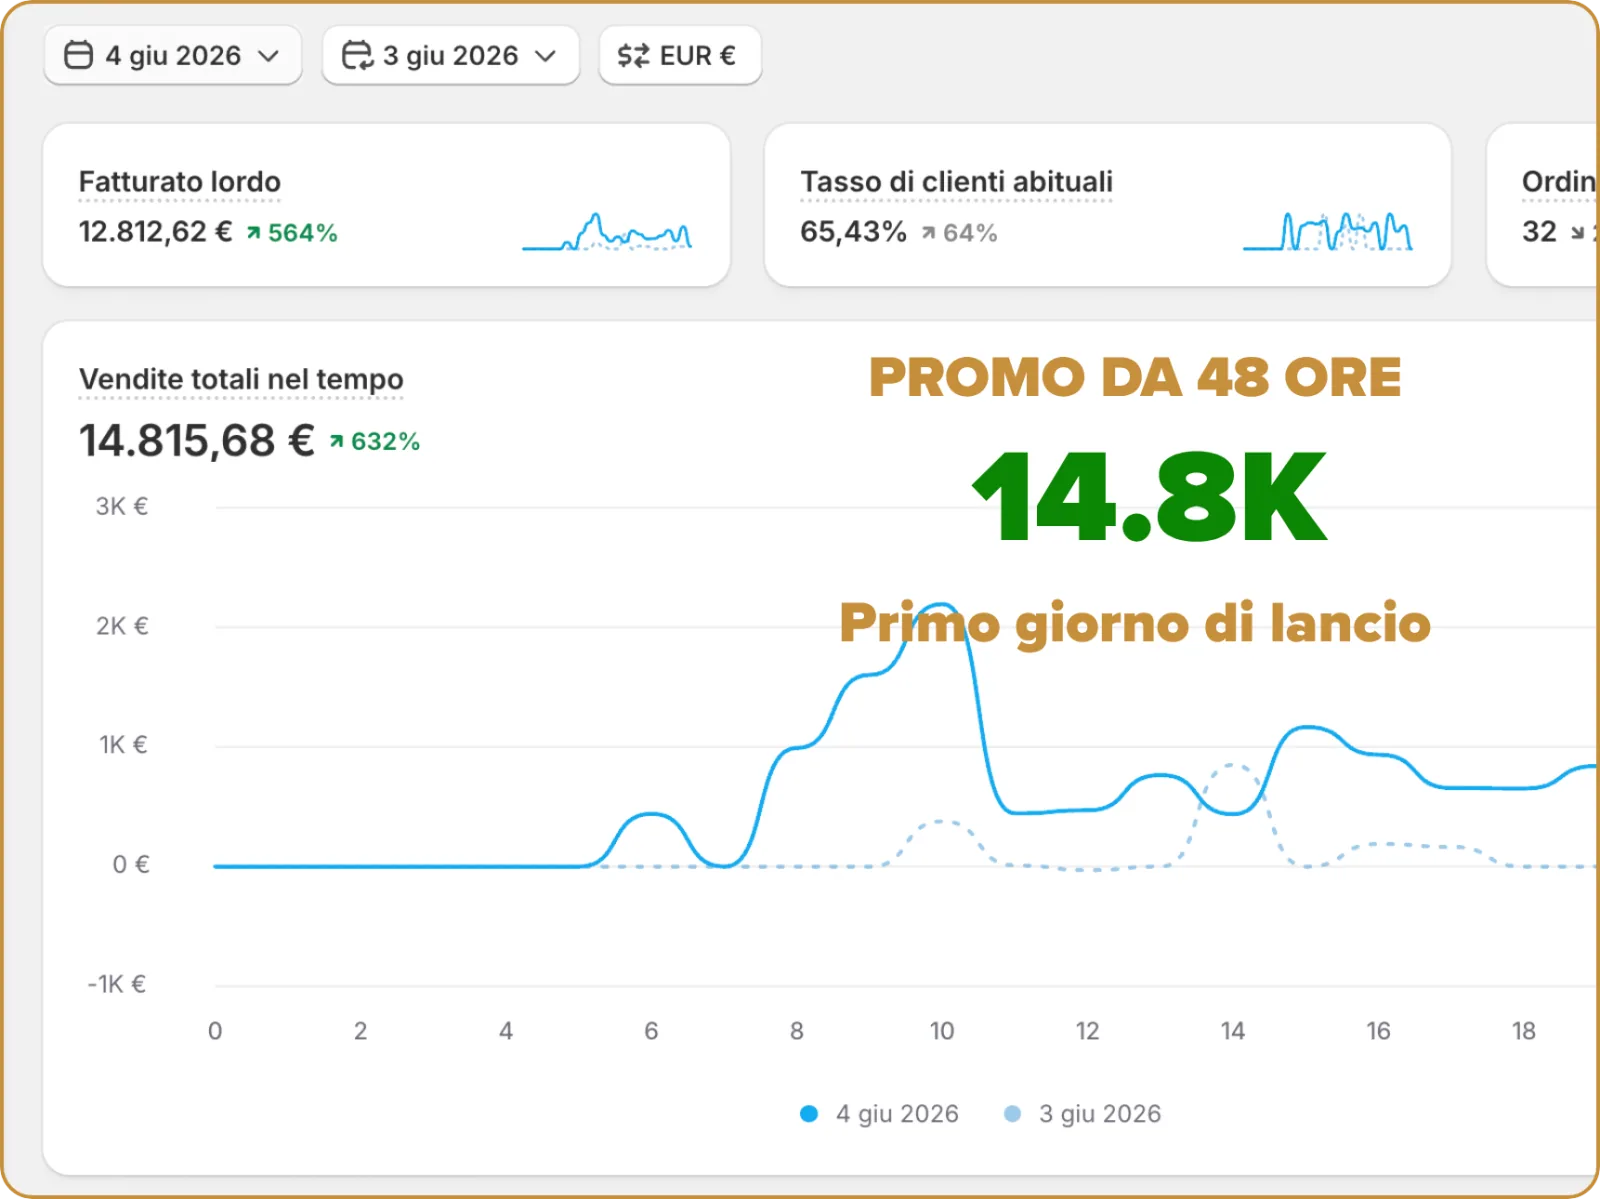This screenshot has height=1199, width=1600.
Task: Click the calendar icon beside 4 giu 2026
Action: [79, 55]
